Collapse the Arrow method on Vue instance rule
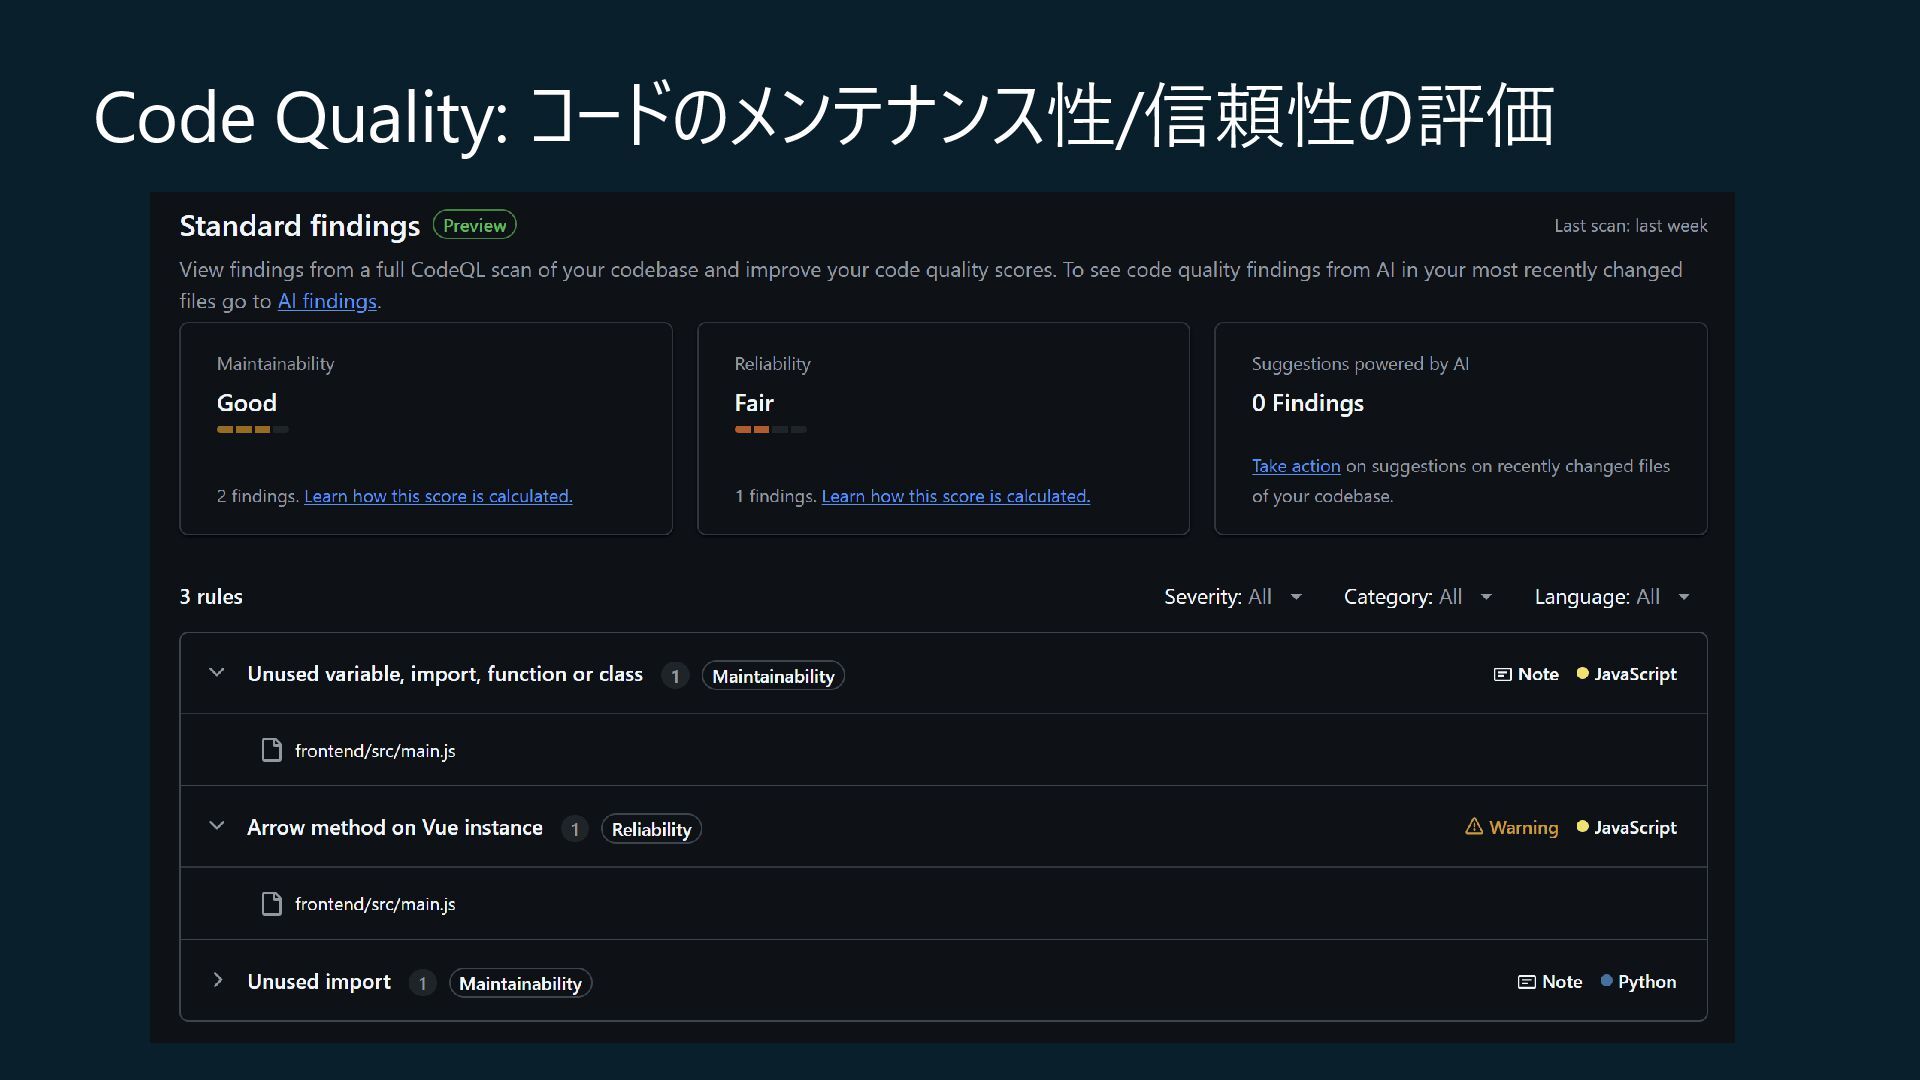The height and width of the screenshot is (1080, 1920). pyautogui.click(x=216, y=826)
